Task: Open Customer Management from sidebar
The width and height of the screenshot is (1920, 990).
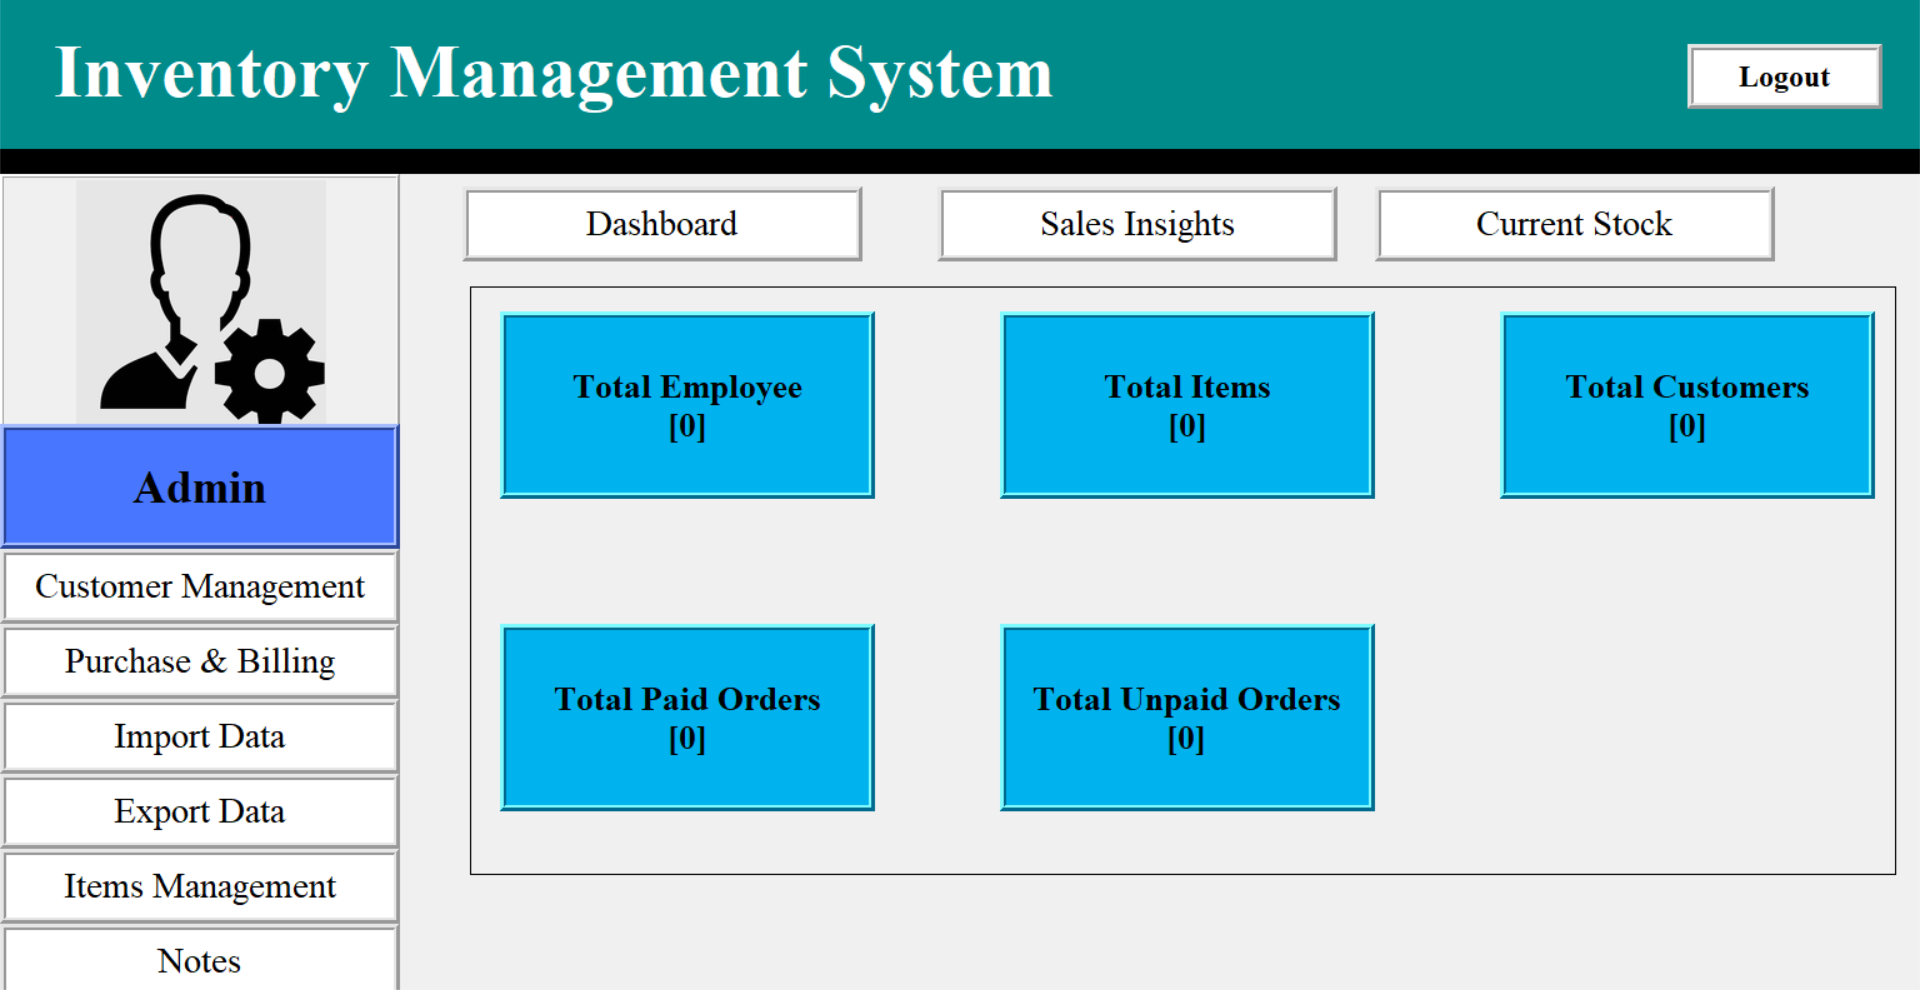Action: pyautogui.click(x=200, y=586)
